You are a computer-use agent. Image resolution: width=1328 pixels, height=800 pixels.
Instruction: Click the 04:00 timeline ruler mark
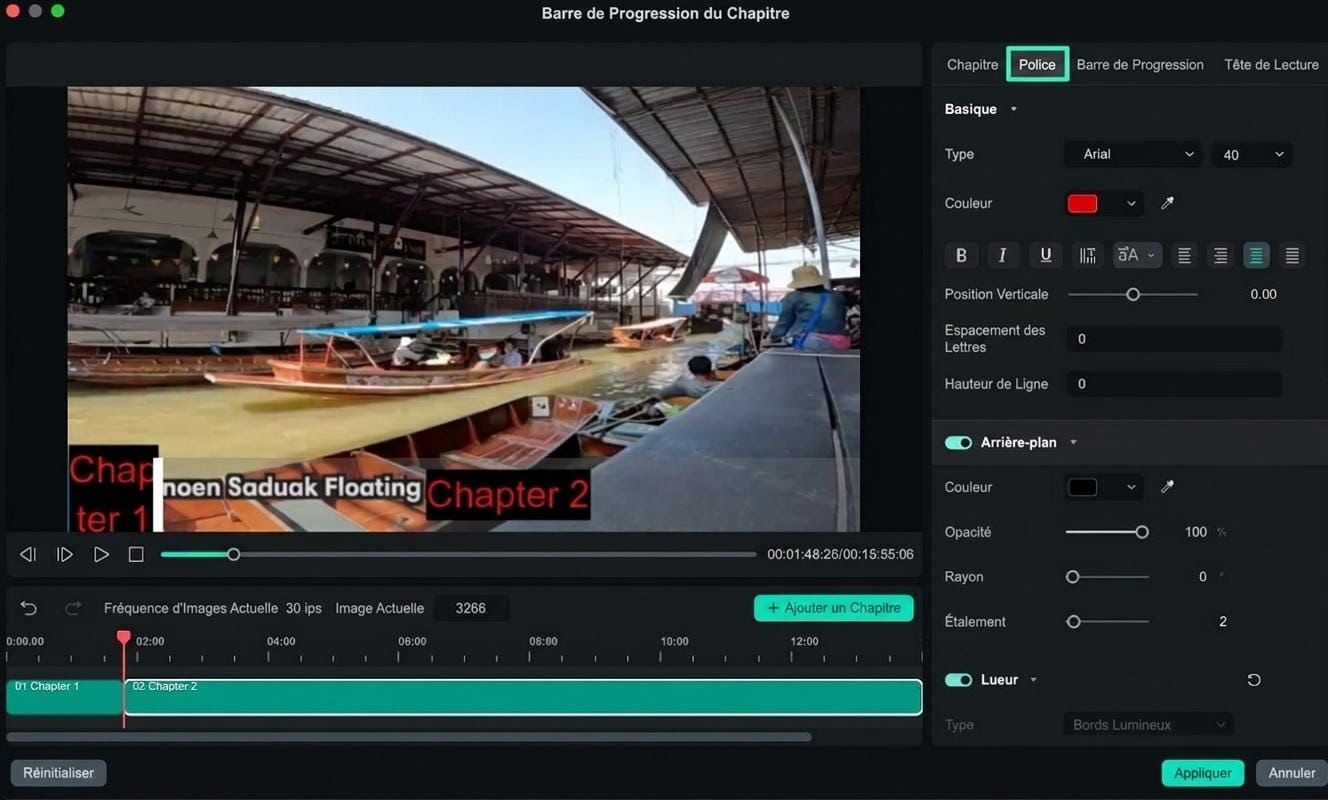pyautogui.click(x=281, y=641)
